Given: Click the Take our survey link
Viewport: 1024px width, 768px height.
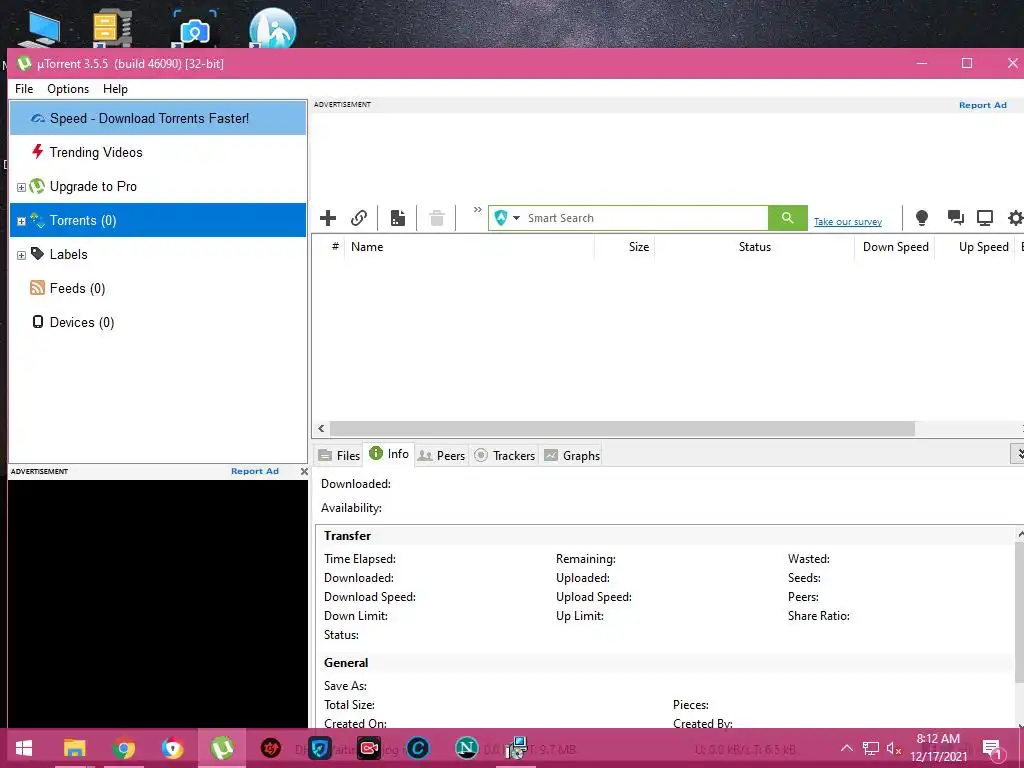Looking at the screenshot, I should (x=848, y=222).
